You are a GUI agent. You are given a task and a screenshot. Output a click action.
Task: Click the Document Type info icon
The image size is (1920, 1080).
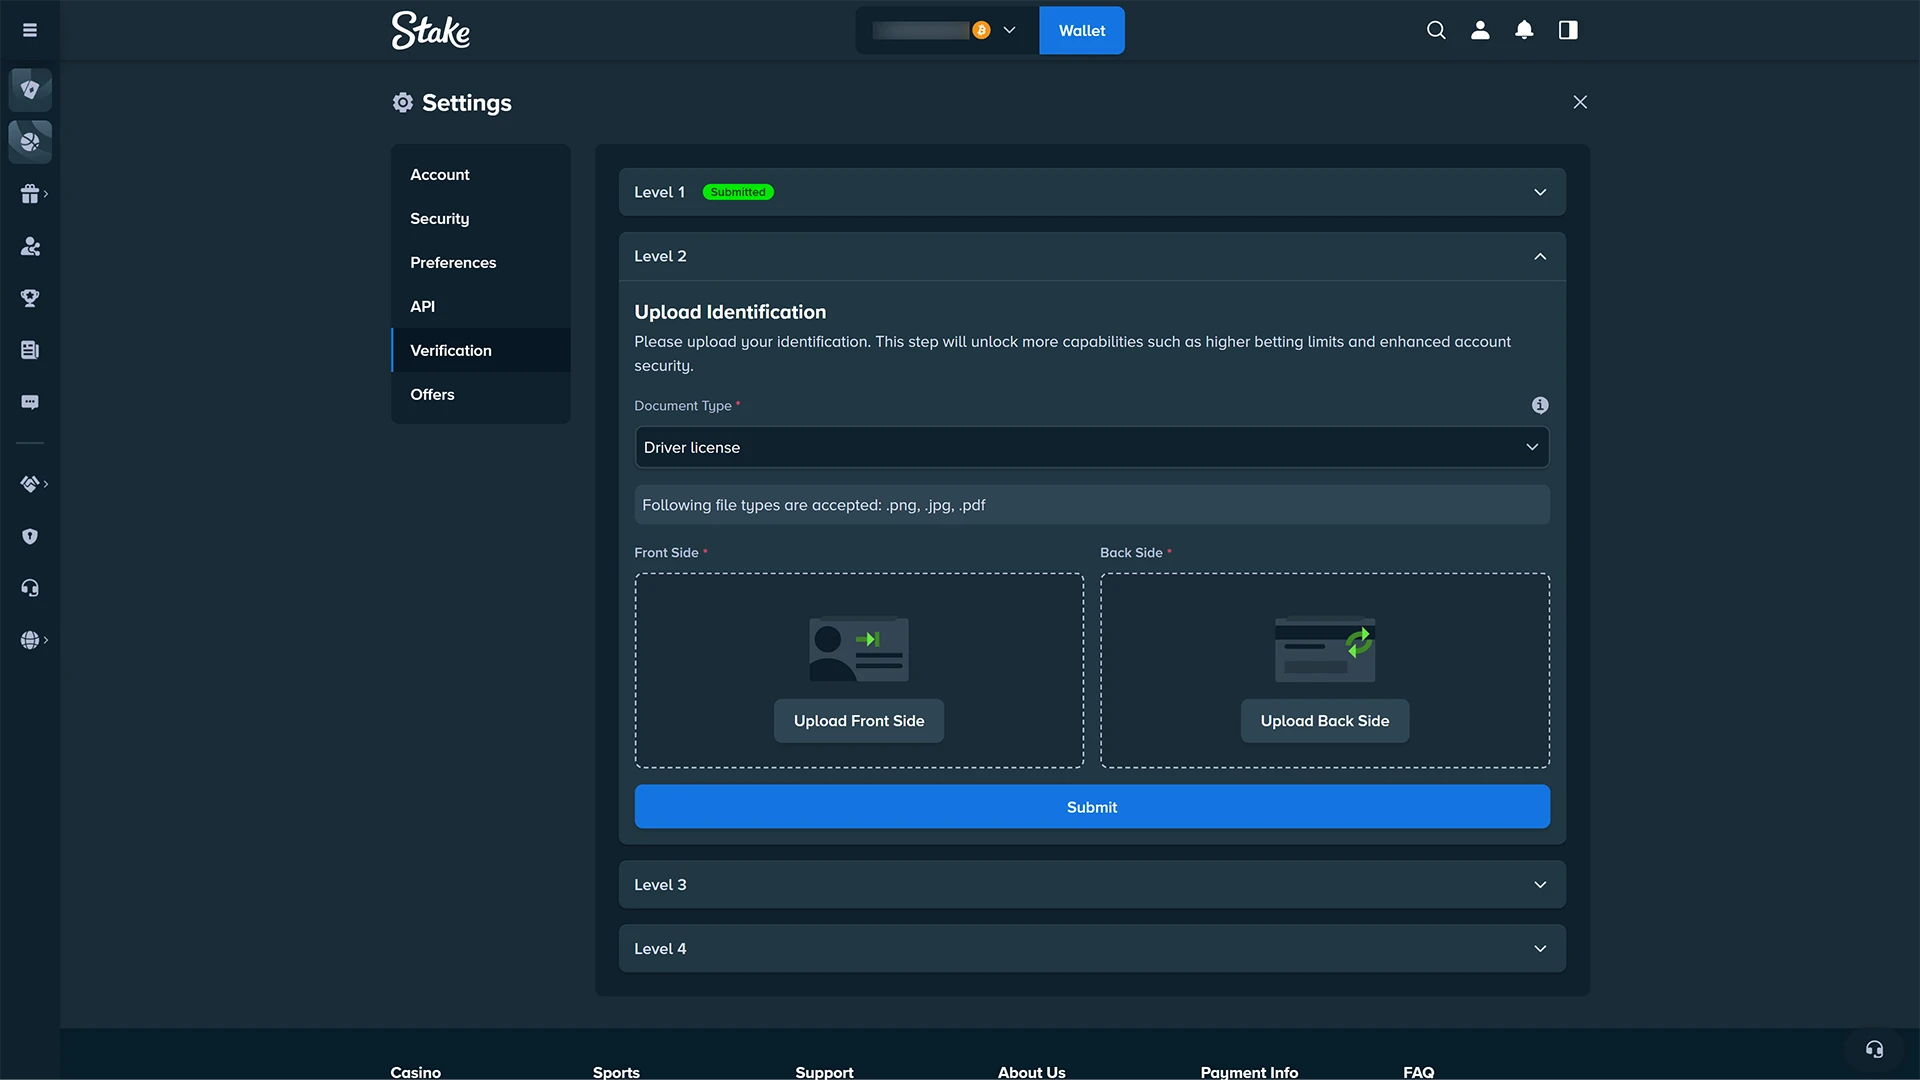pyautogui.click(x=1540, y=405)
